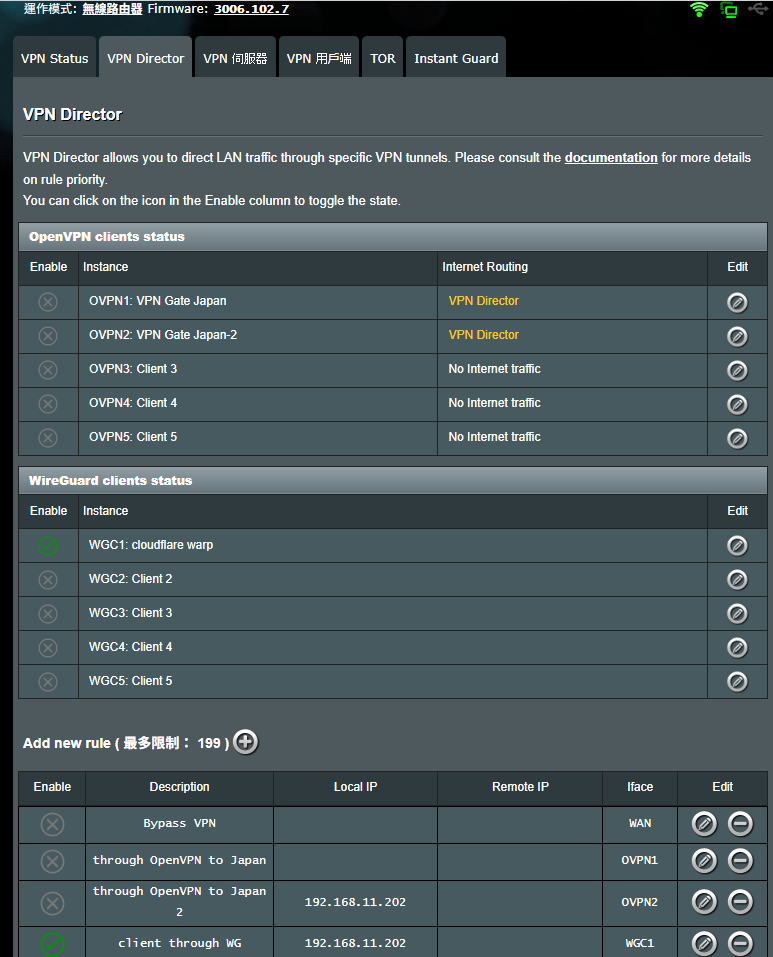
Task: Click the WAN iface cell
Action: 640,823
